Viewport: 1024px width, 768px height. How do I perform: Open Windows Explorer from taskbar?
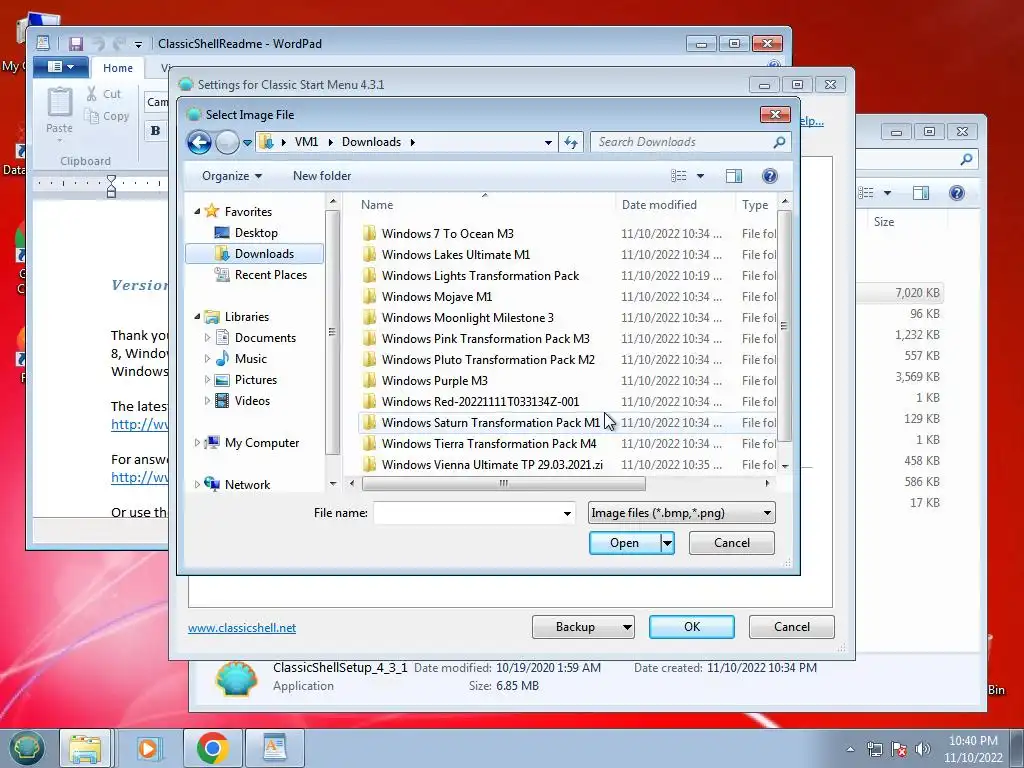click(x=85, y=748)
